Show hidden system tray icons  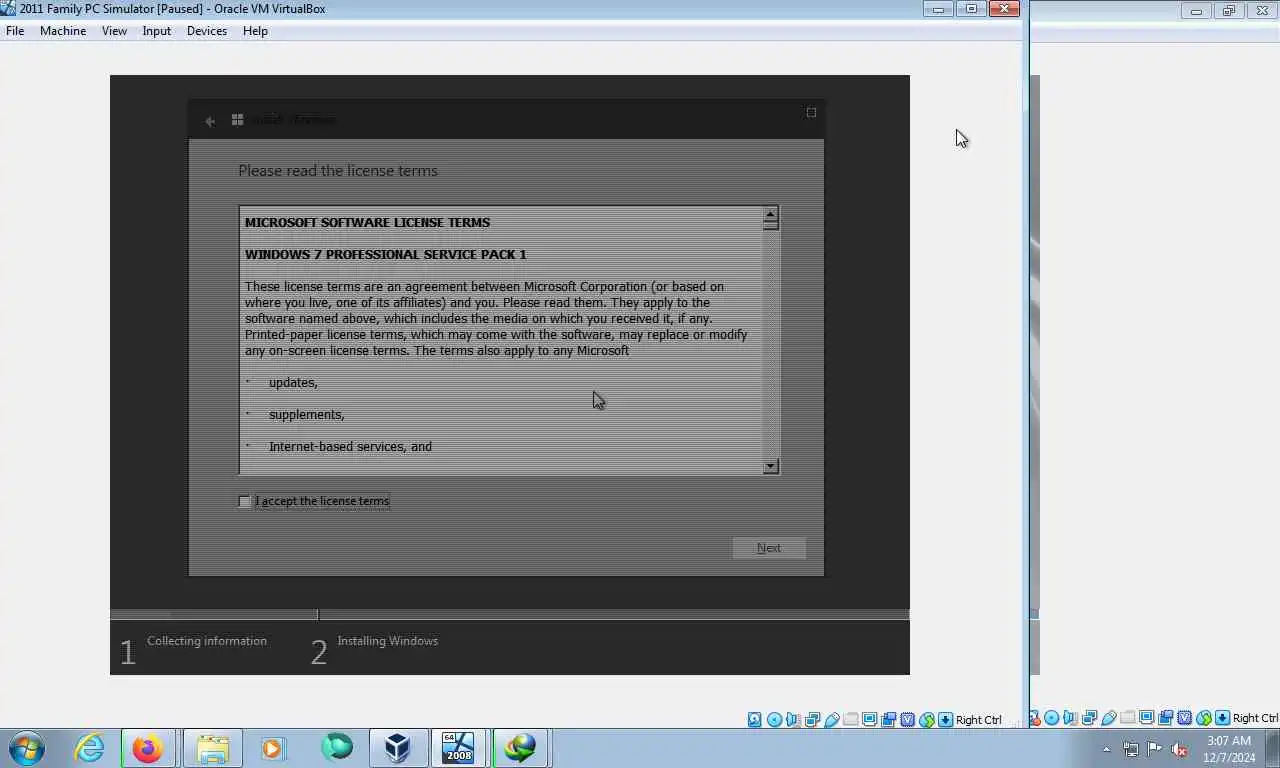(x=1106, y=749)
